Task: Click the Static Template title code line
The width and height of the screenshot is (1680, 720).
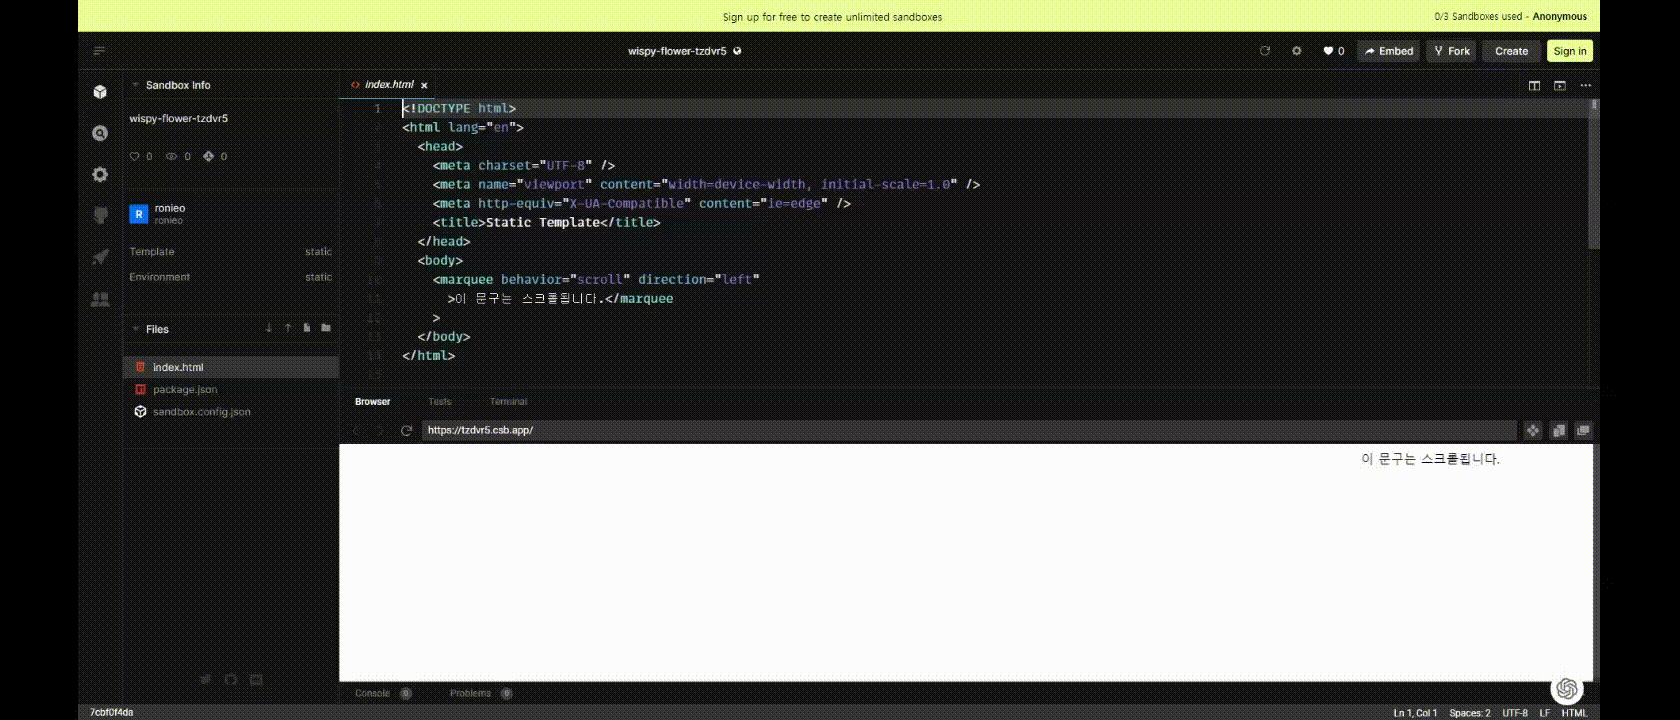Action: tap(546, 222)
